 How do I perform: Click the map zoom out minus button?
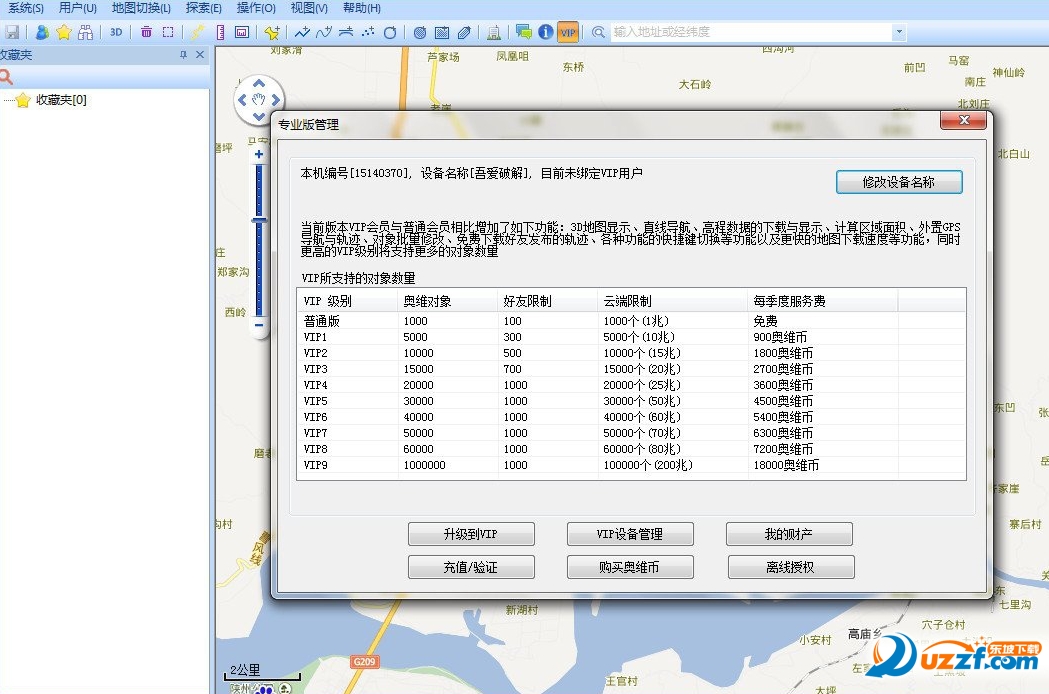259,326
